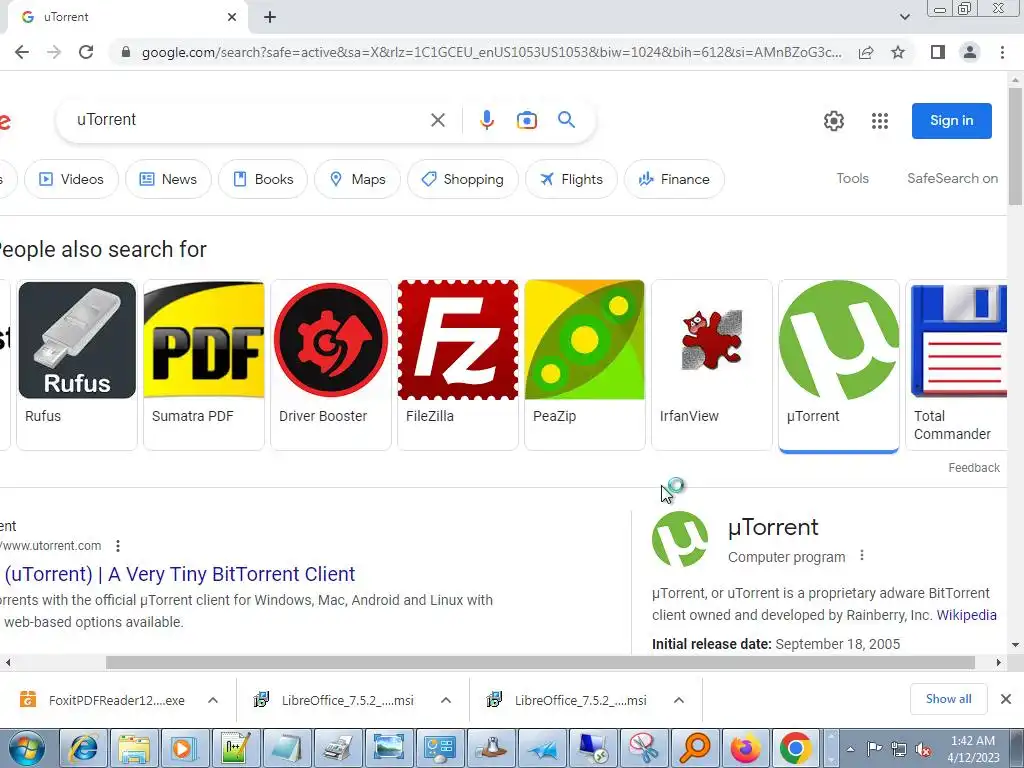Select the Sumatra PDF card
Screen dimensions: 1024x768
coord(204,364)
